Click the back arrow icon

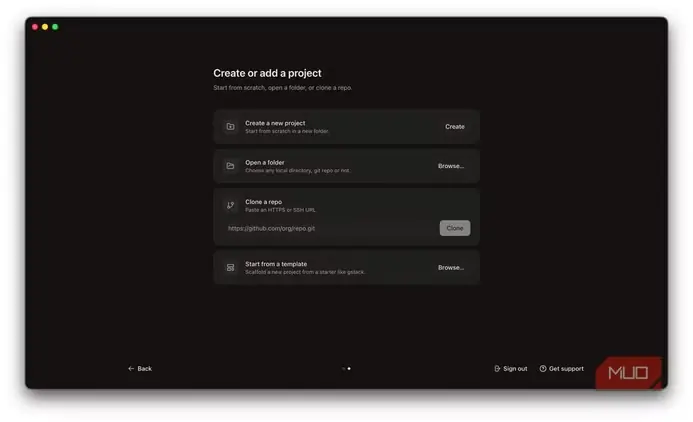click(131, 369)
